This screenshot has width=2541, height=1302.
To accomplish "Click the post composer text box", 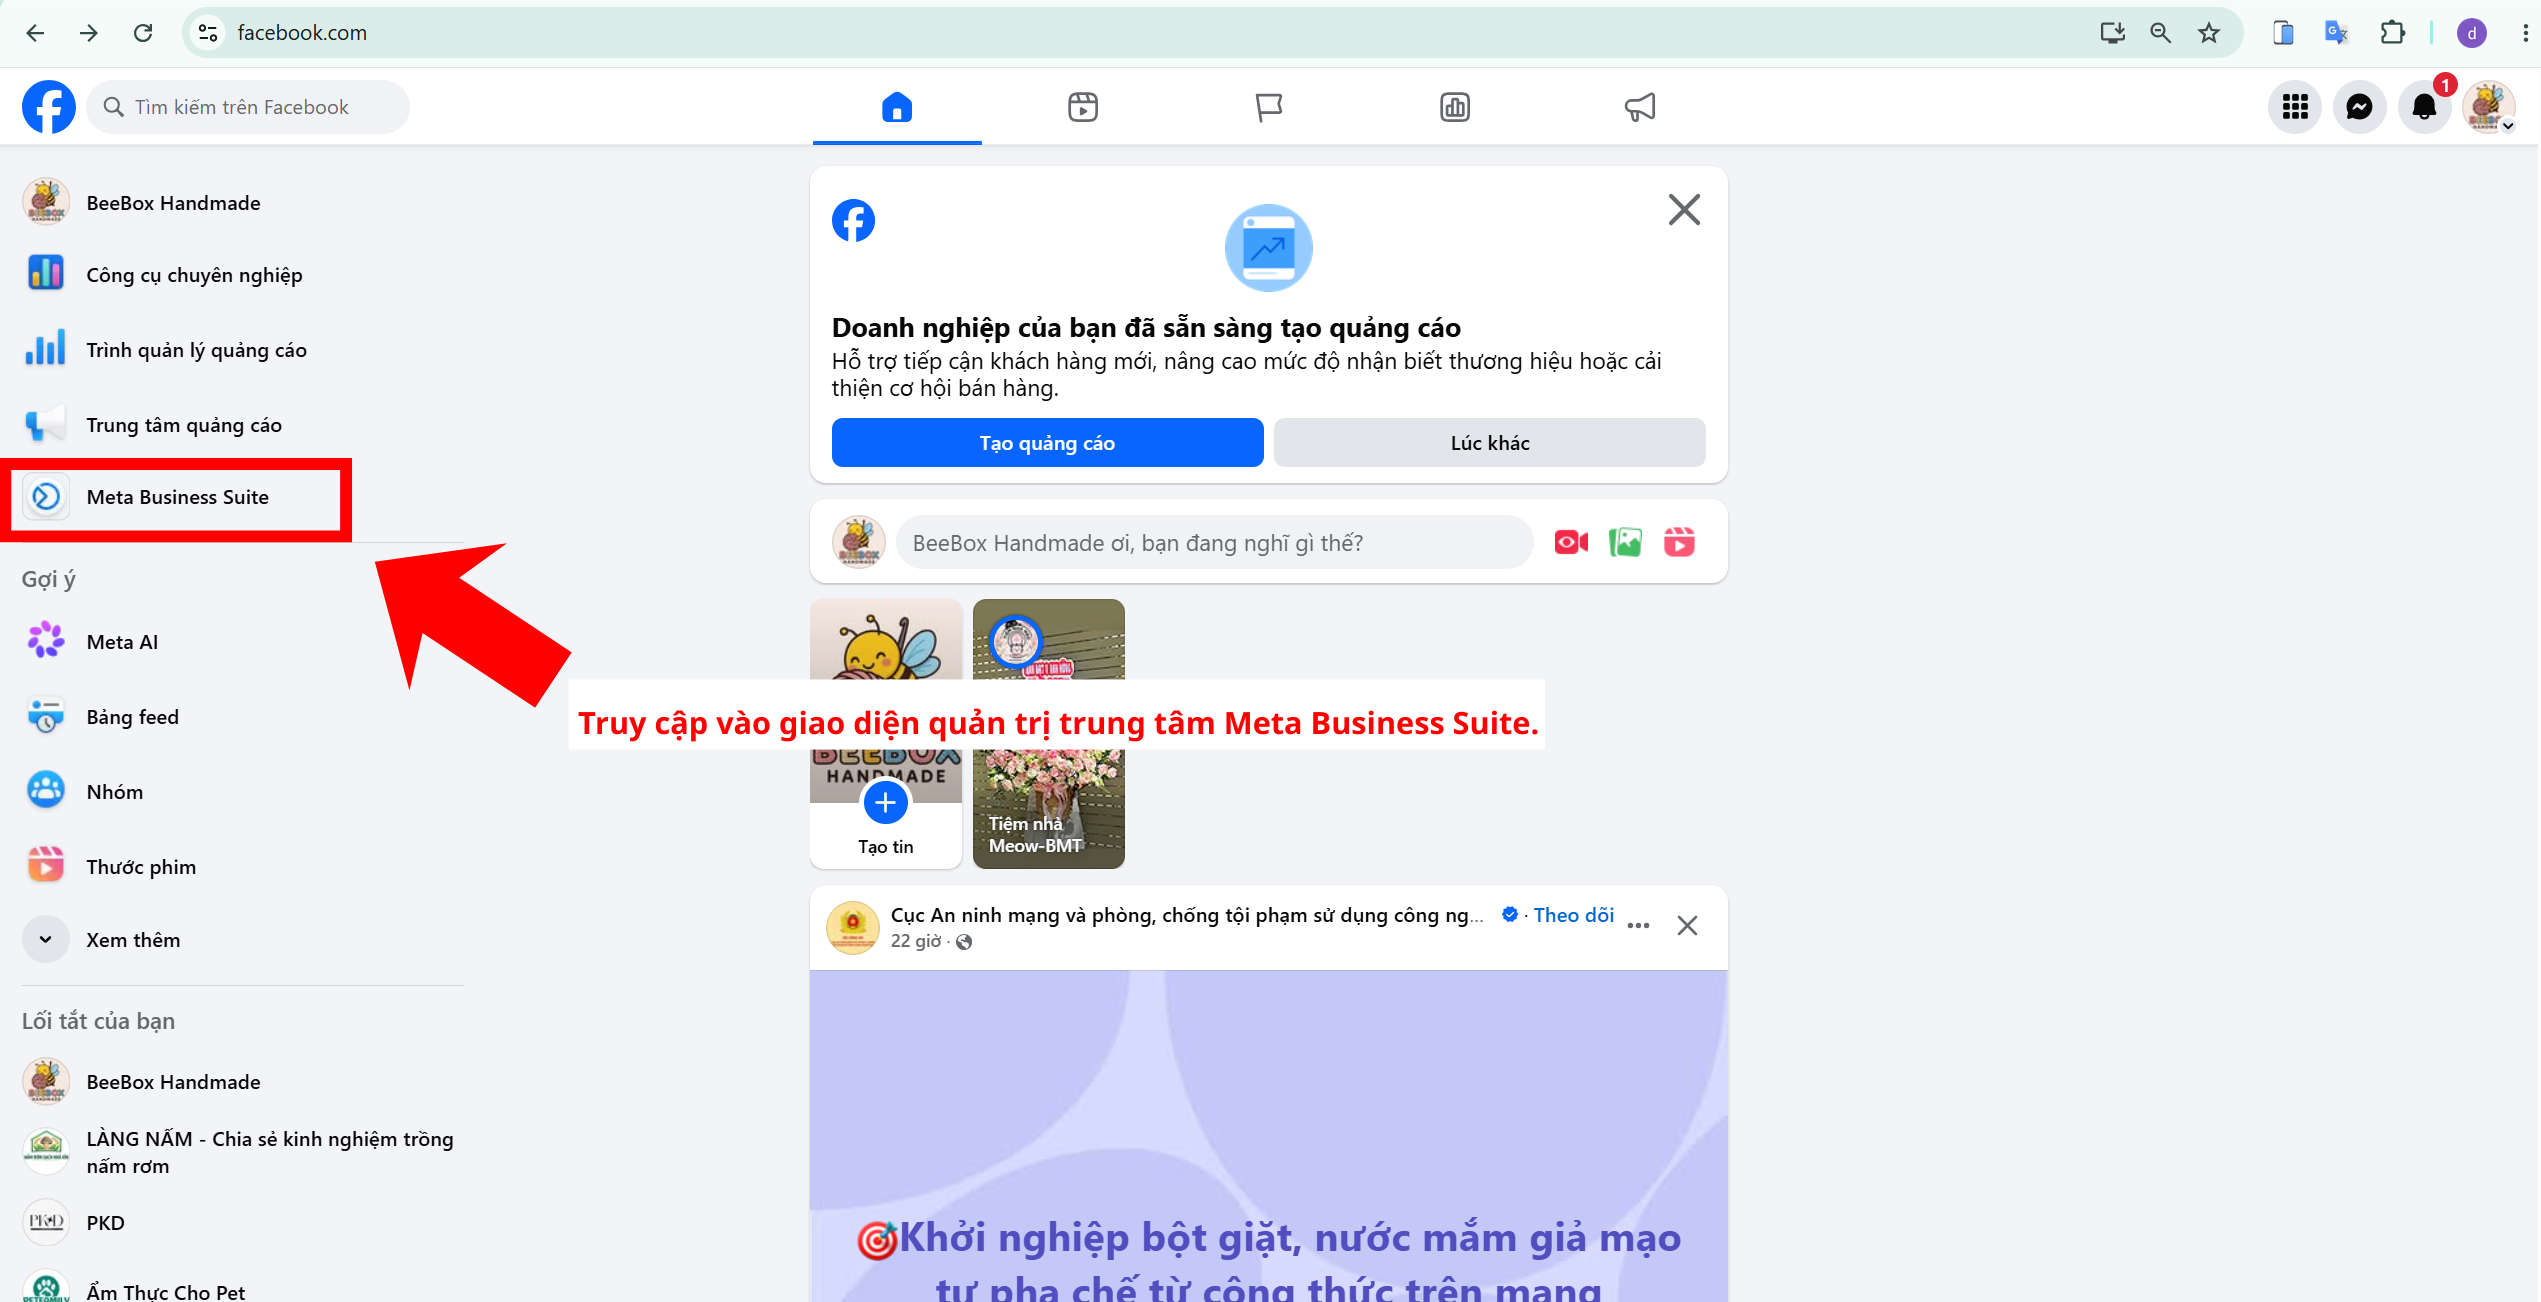I will point(1215,543).
